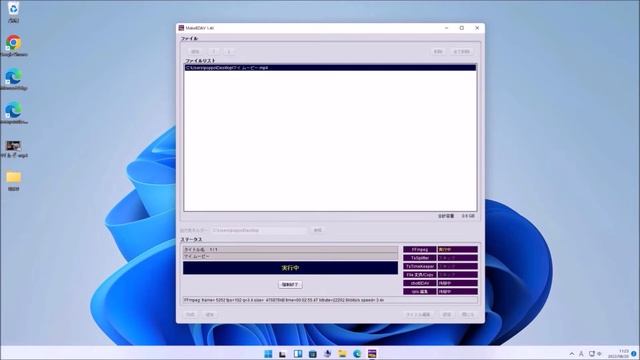Image resolution: width=640 pixels, height=360 pixels.
Task: Click the TsSplitter status label
Action: pos(420,258)
